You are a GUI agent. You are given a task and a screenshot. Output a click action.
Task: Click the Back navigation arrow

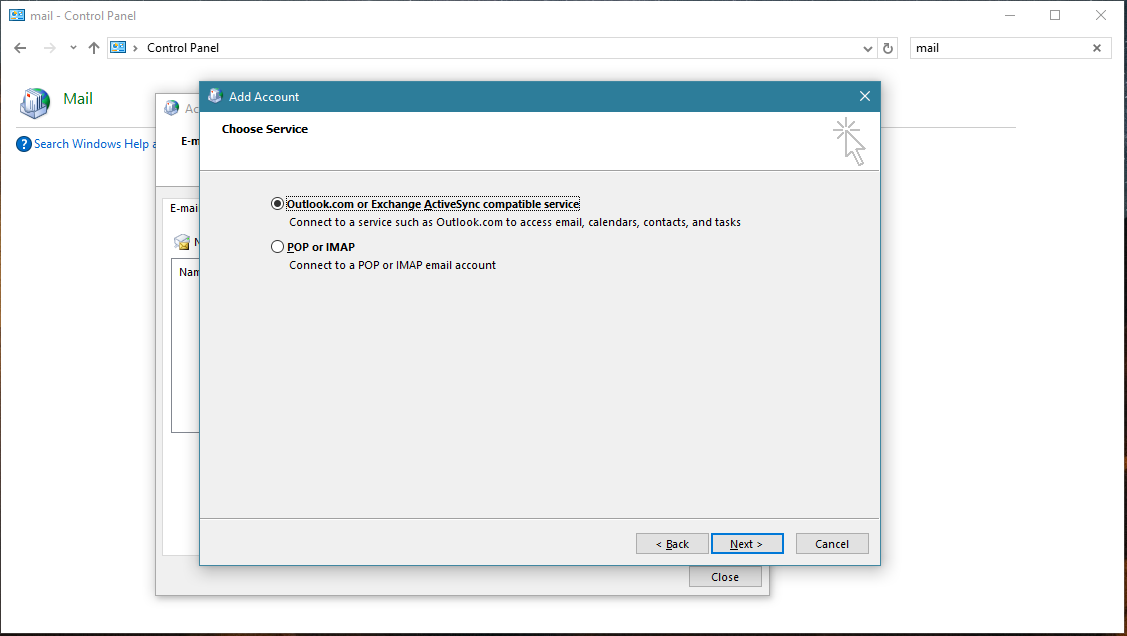click(20, 48)
